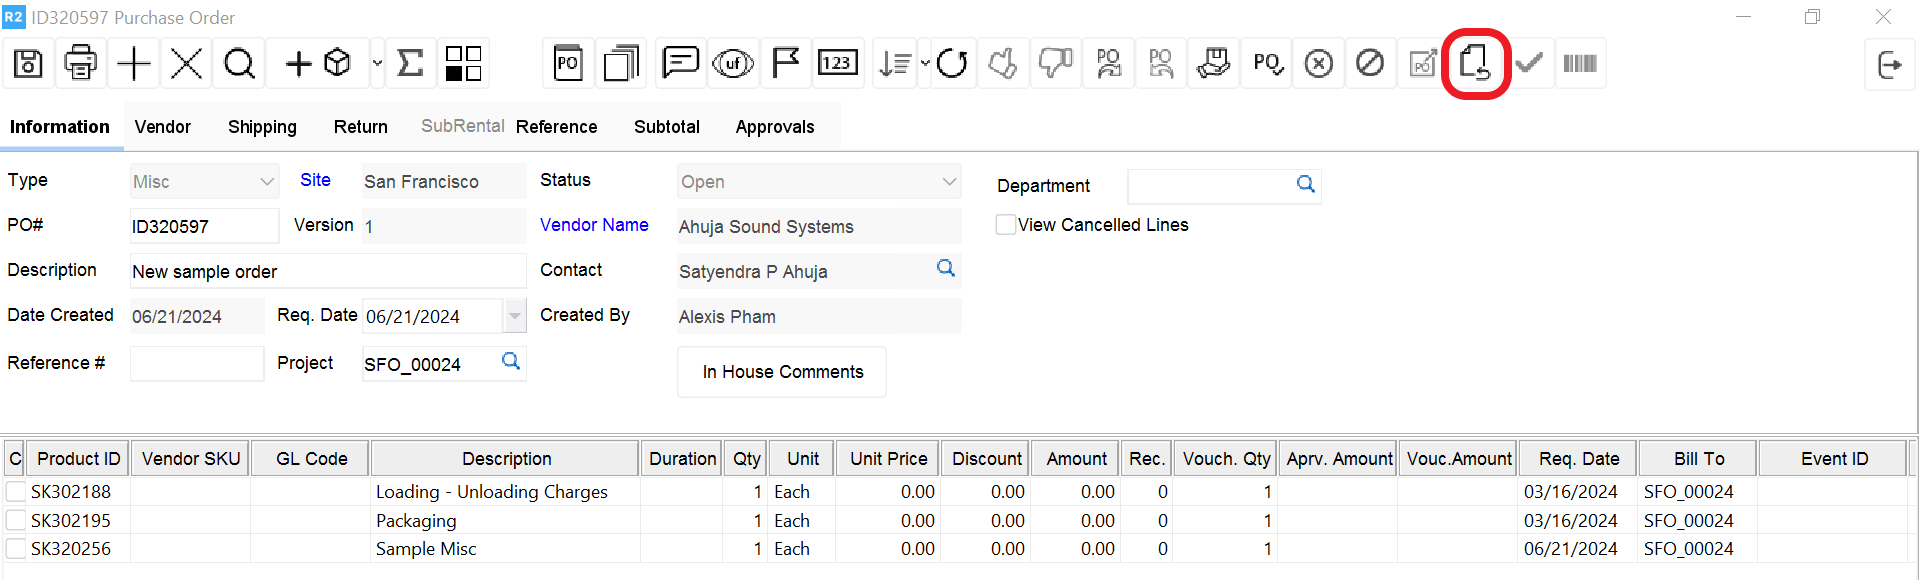
Task: Enable View Cancelled Lines checkbox
Action: tap(1006, 225)
